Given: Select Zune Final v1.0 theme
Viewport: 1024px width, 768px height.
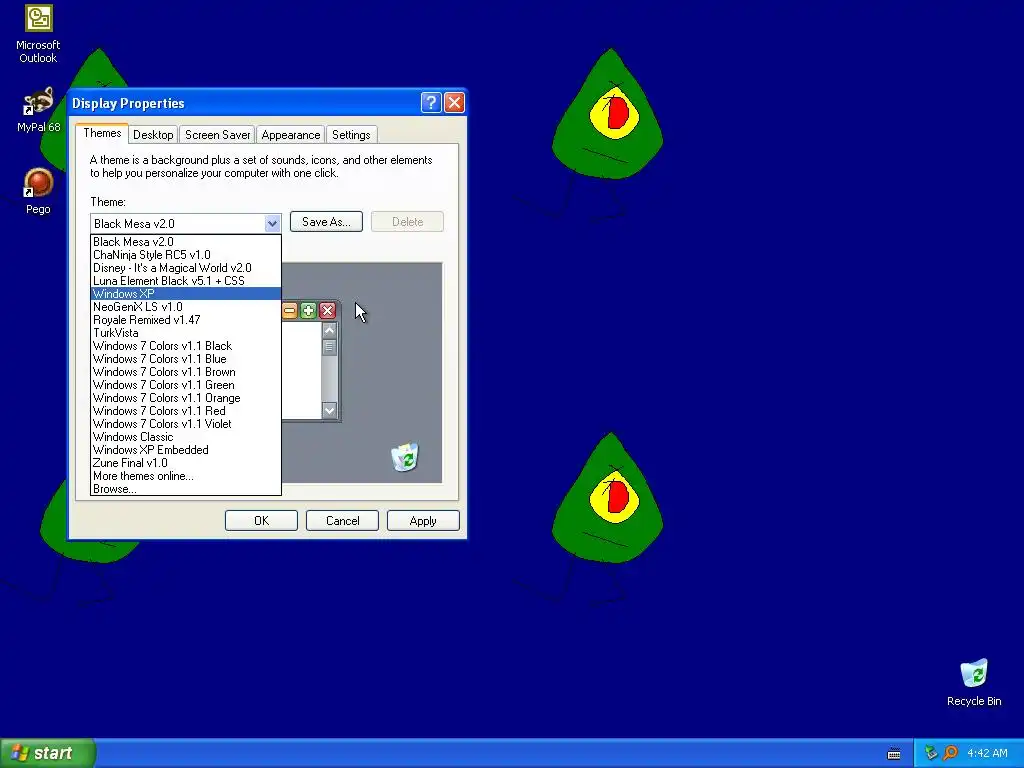Looking at the screenshot, I should [x=185, y=463].
